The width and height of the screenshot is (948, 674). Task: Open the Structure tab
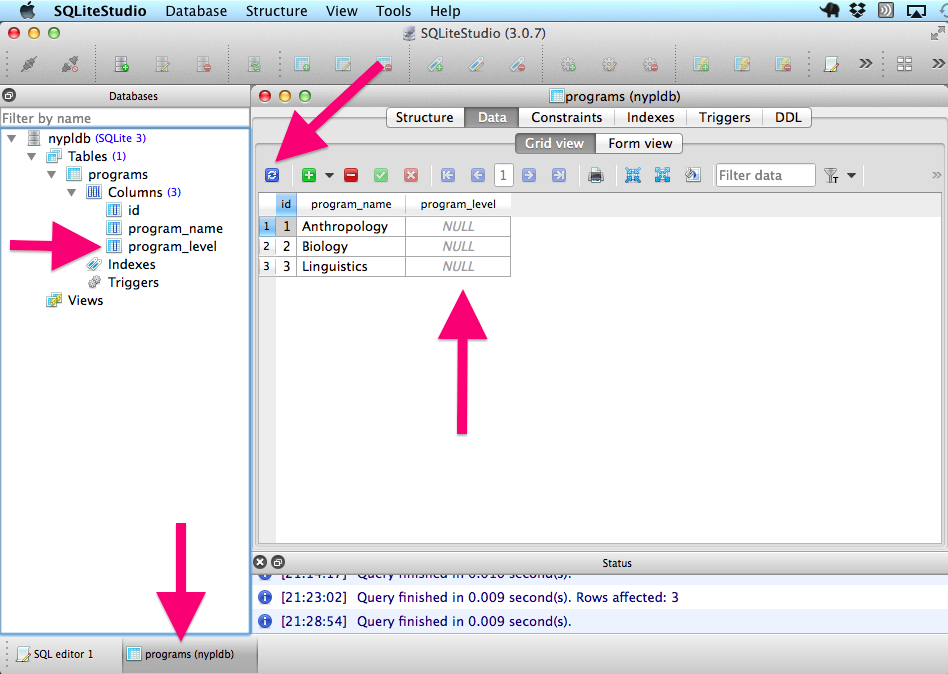click(x=424, y=117)
